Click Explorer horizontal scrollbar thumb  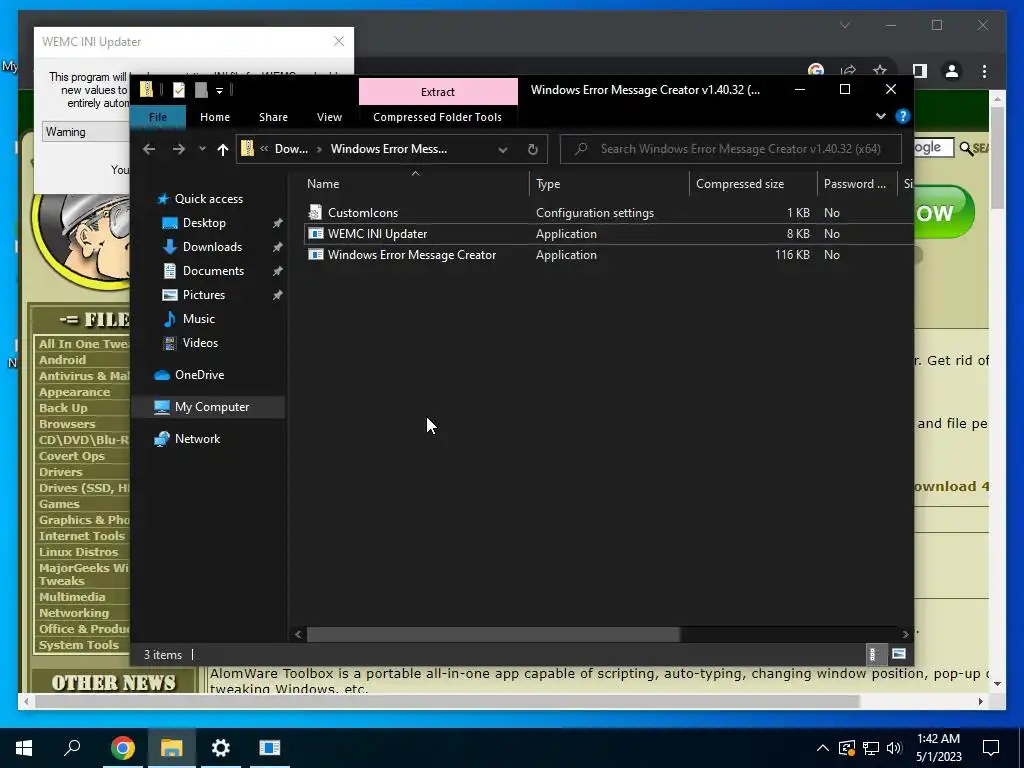pos(493,634)
